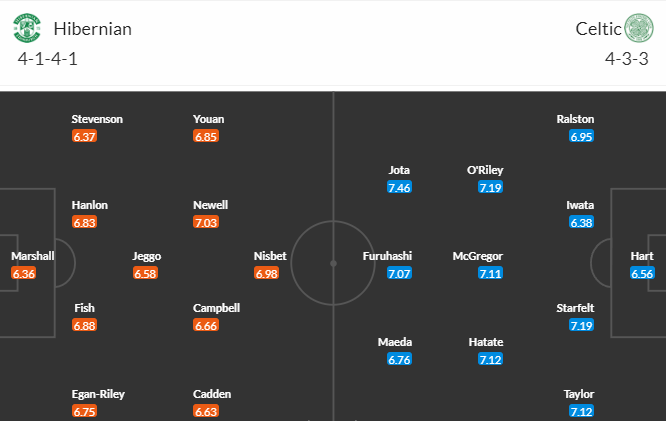Select player McGregor in midfield
The height and width of the screenshot is (421, 666).
[x=477, y=256]
